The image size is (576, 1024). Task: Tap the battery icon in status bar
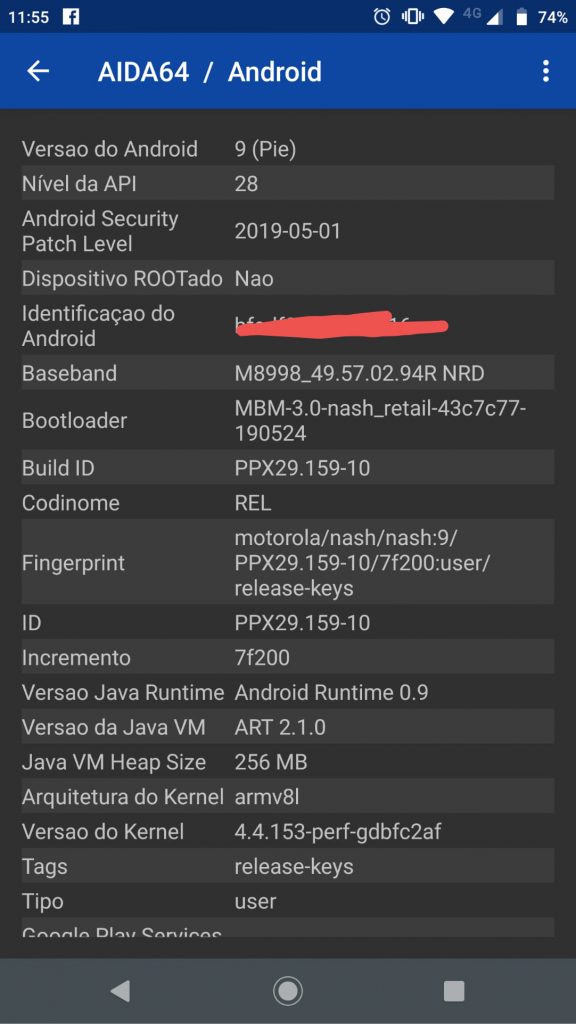tap(522, 17)
